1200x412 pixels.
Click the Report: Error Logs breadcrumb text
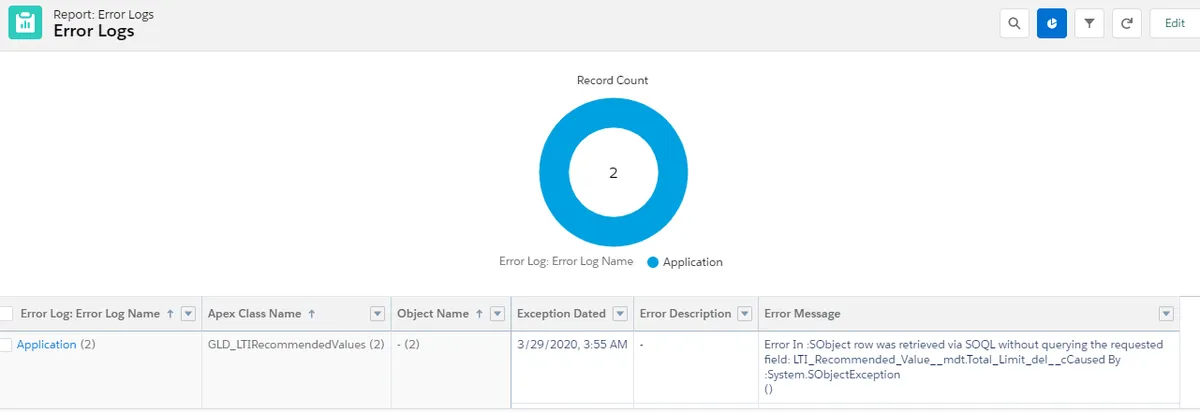(104, 15)
